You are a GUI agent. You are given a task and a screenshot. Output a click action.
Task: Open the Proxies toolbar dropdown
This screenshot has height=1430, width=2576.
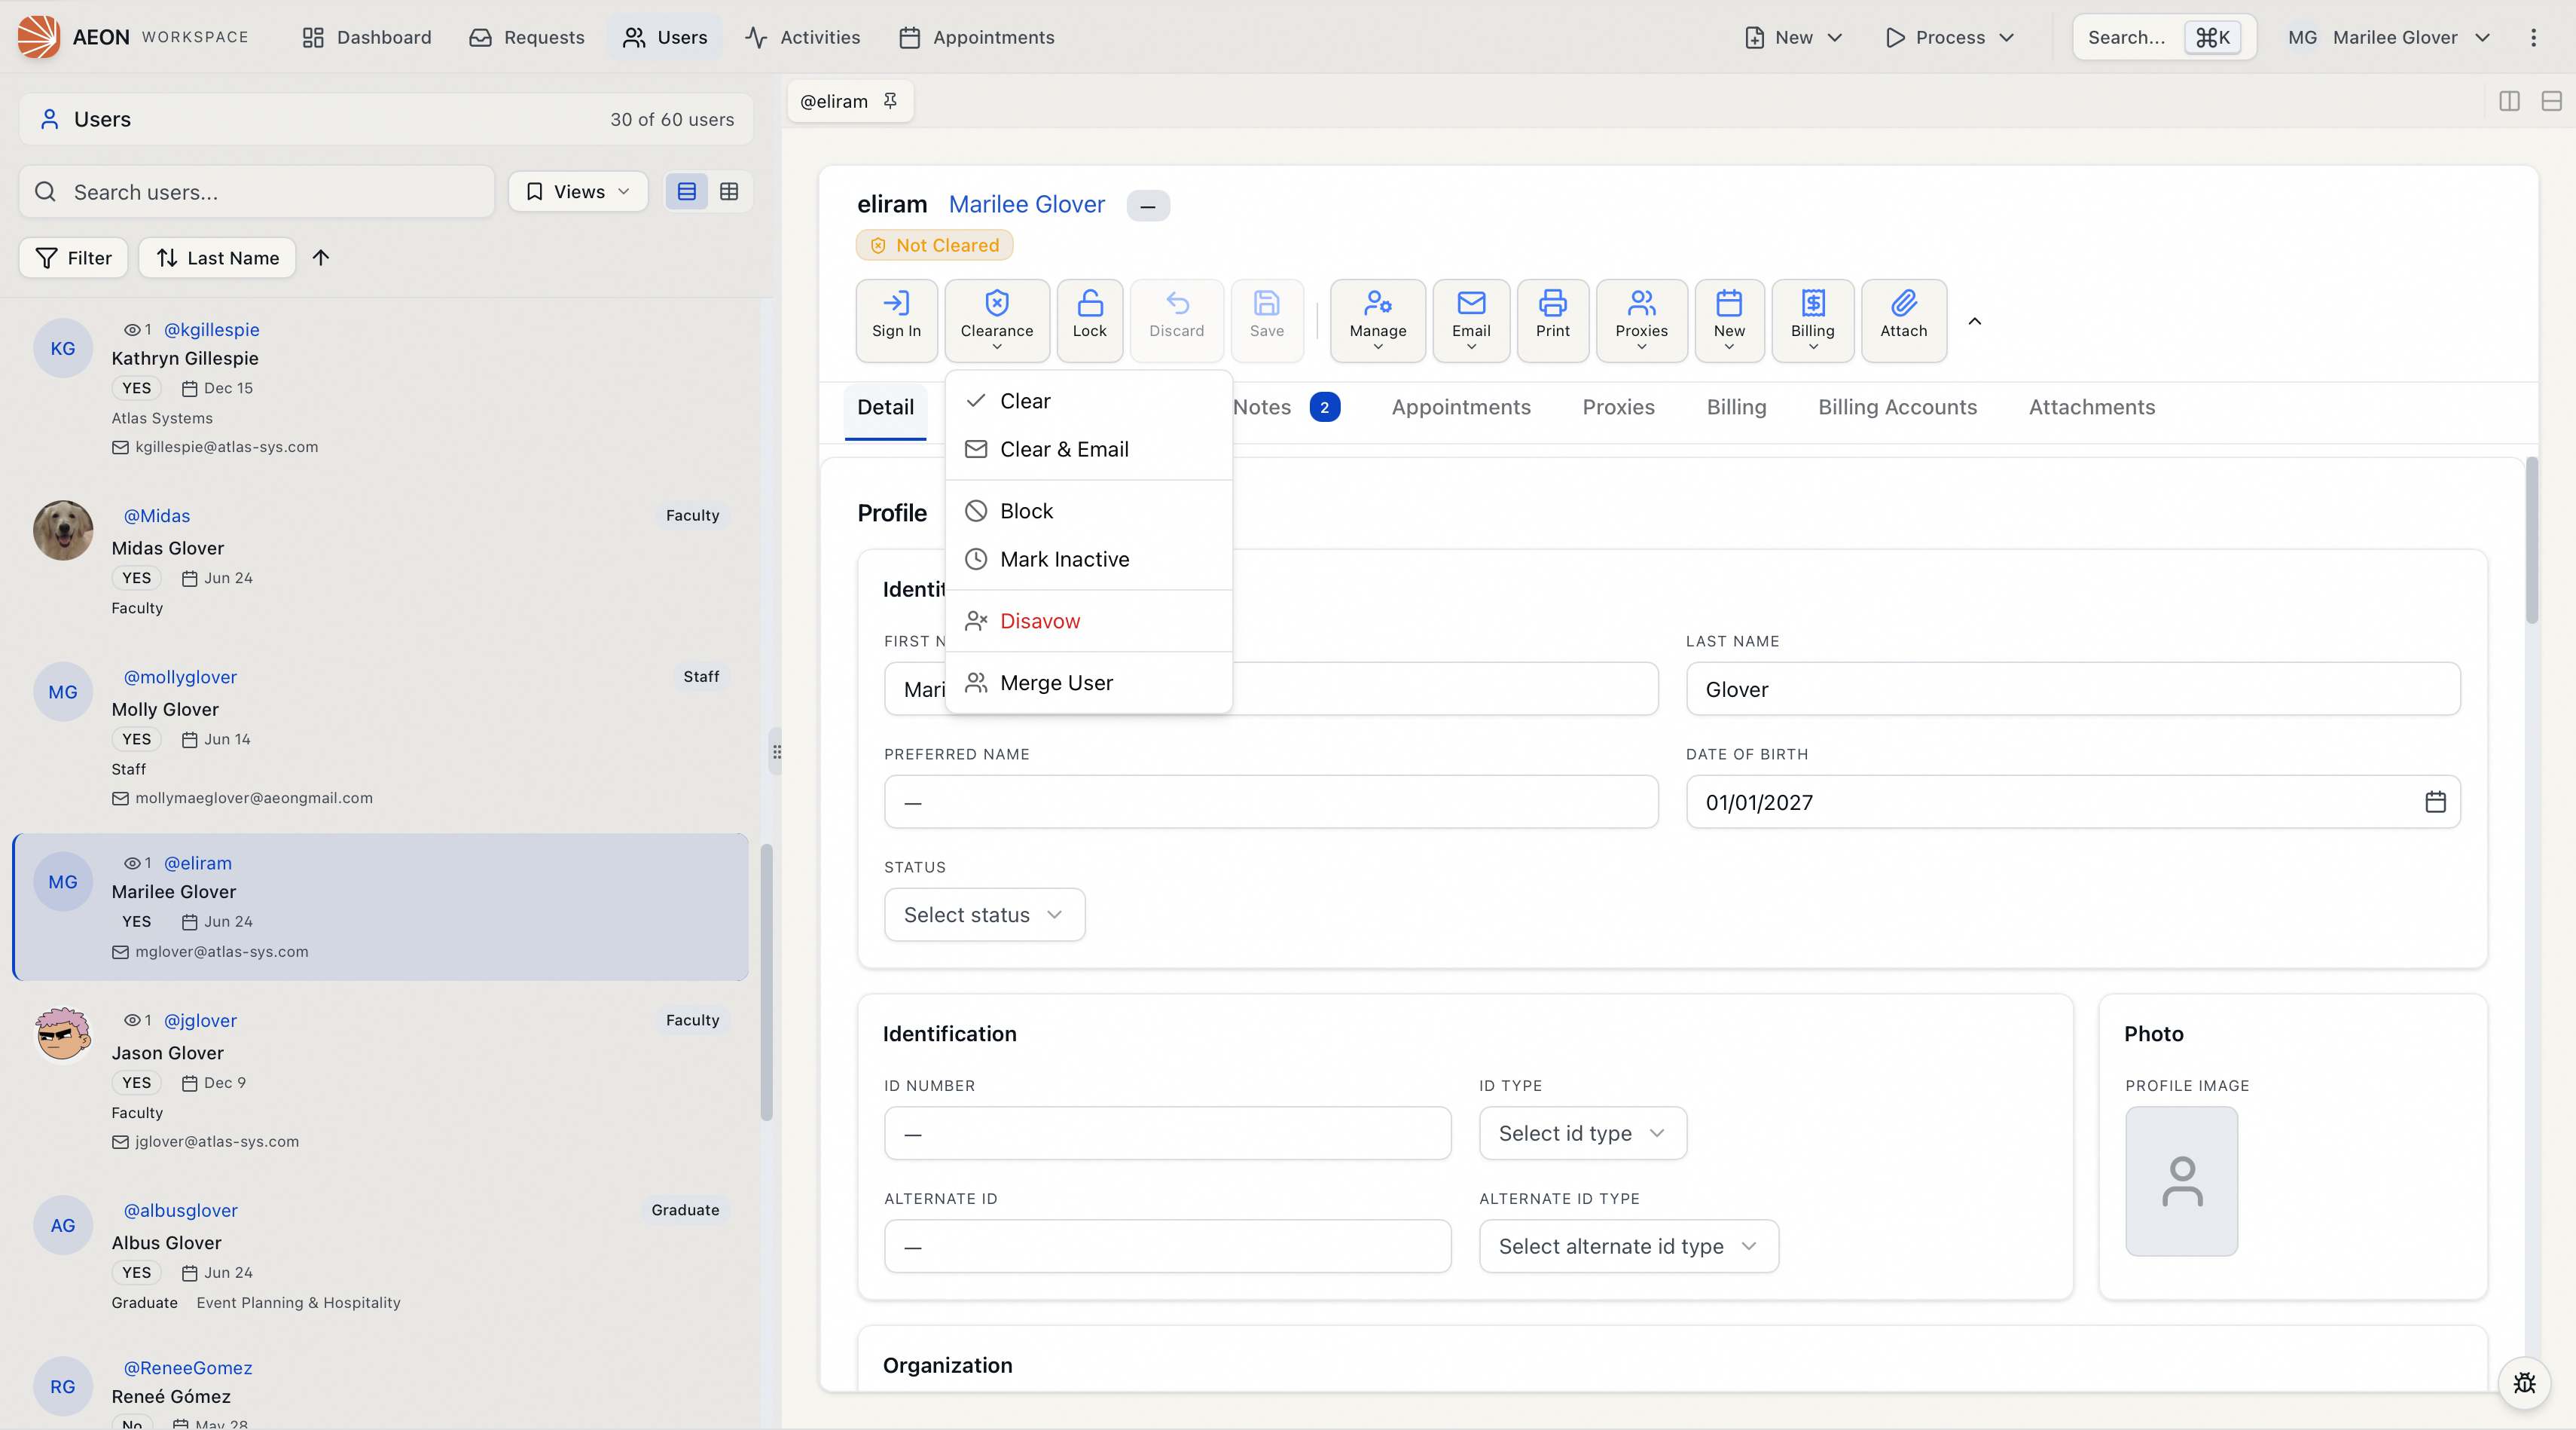click(x=1641, y=320)
